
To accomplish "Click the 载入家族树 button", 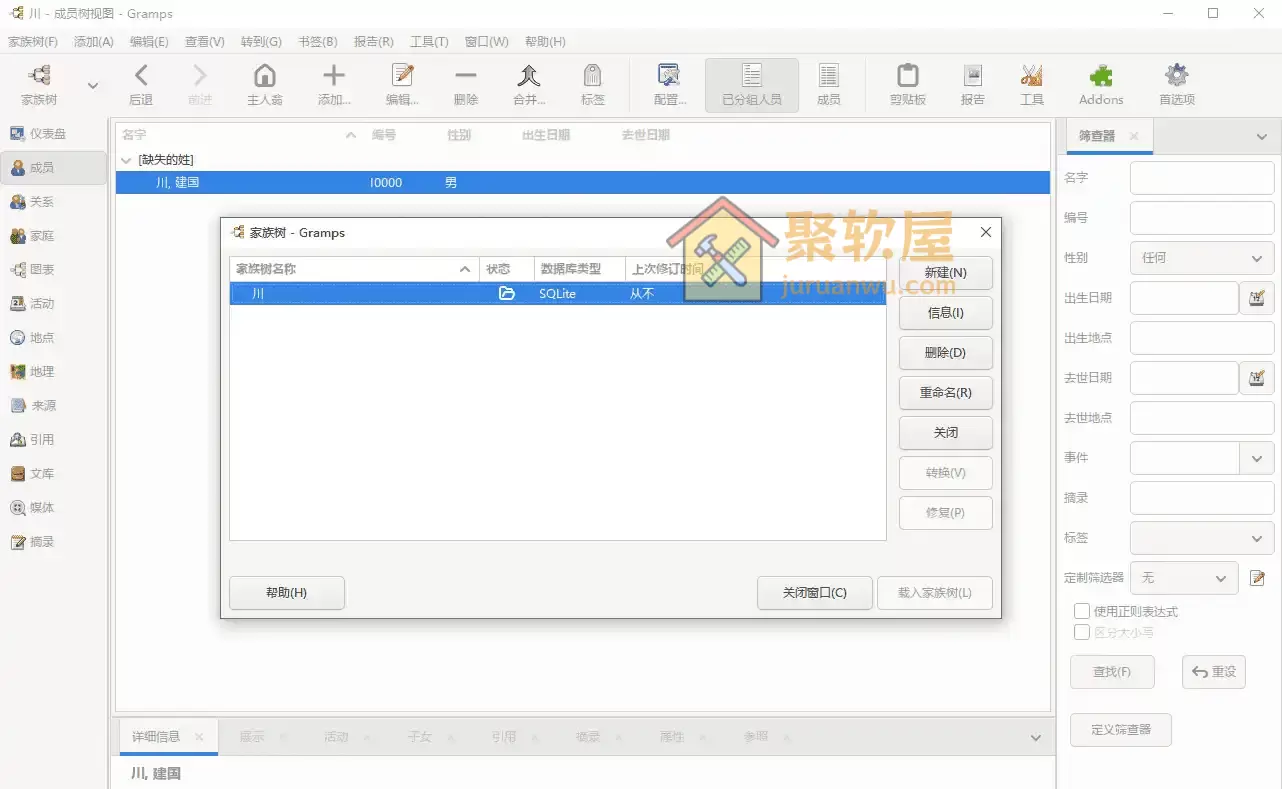I will (934, 593).
